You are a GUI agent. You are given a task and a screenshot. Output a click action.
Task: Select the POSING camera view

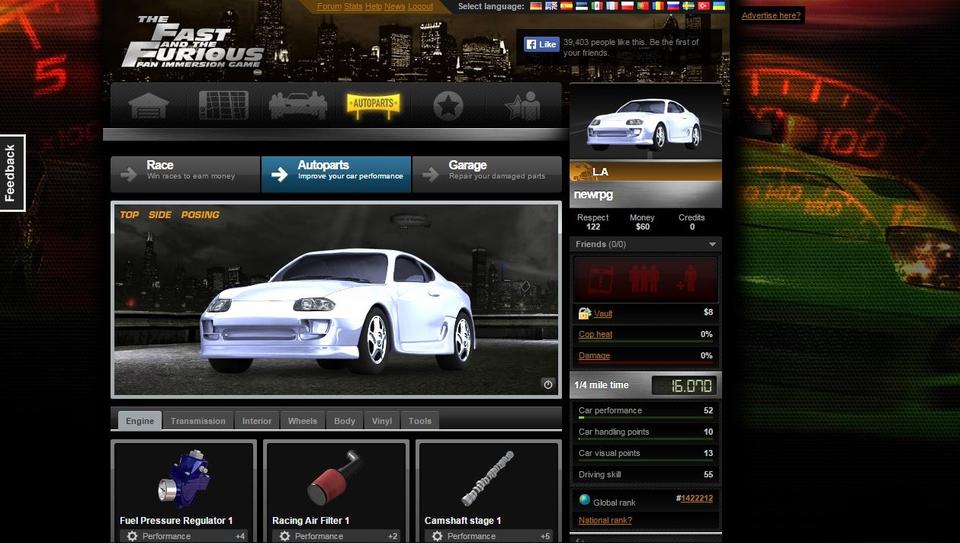[200, 215]
